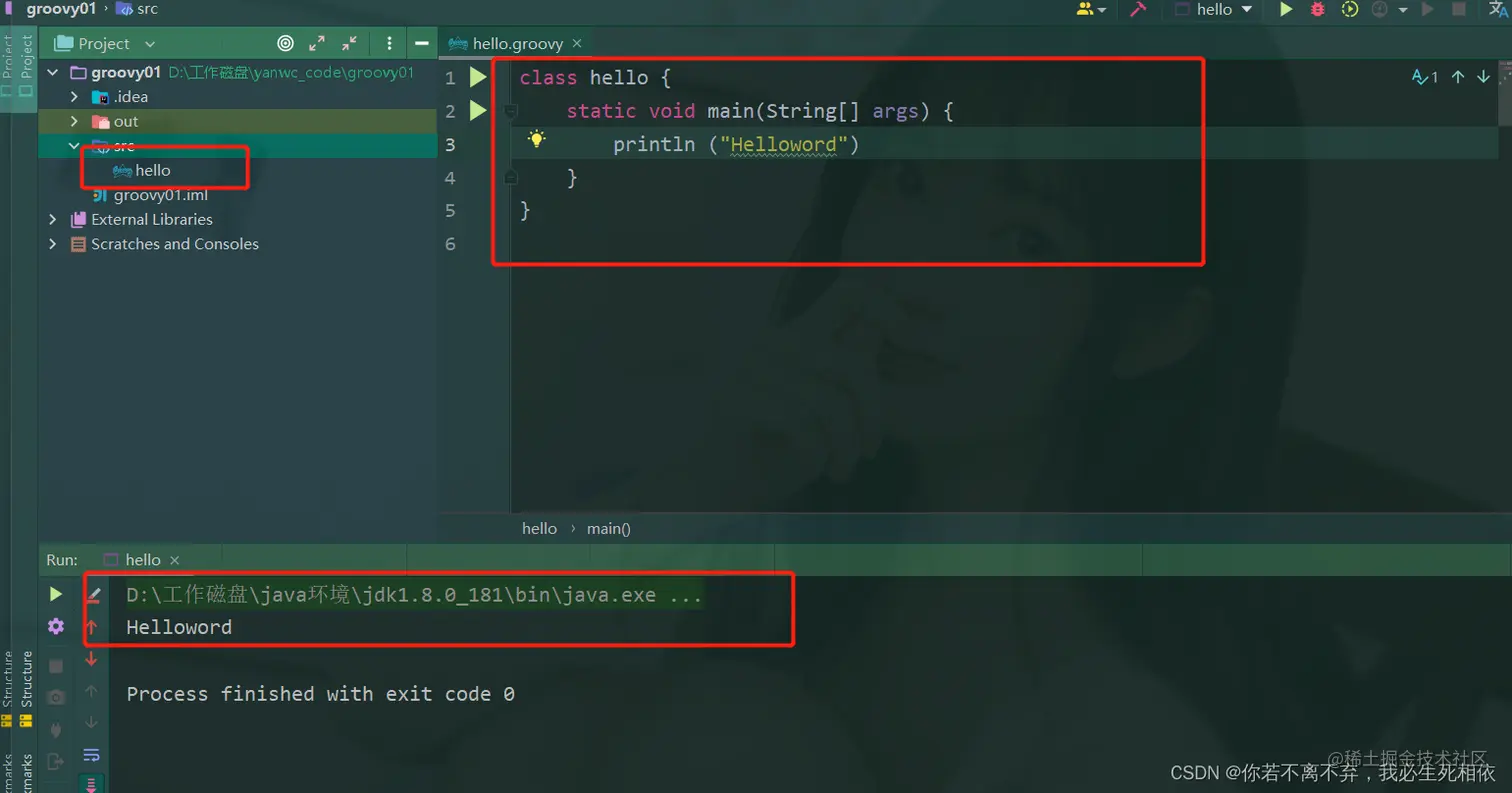This screenshot has height=793, width=1512.
Task: Select hello file in project tree
Action: click(141, 170)
